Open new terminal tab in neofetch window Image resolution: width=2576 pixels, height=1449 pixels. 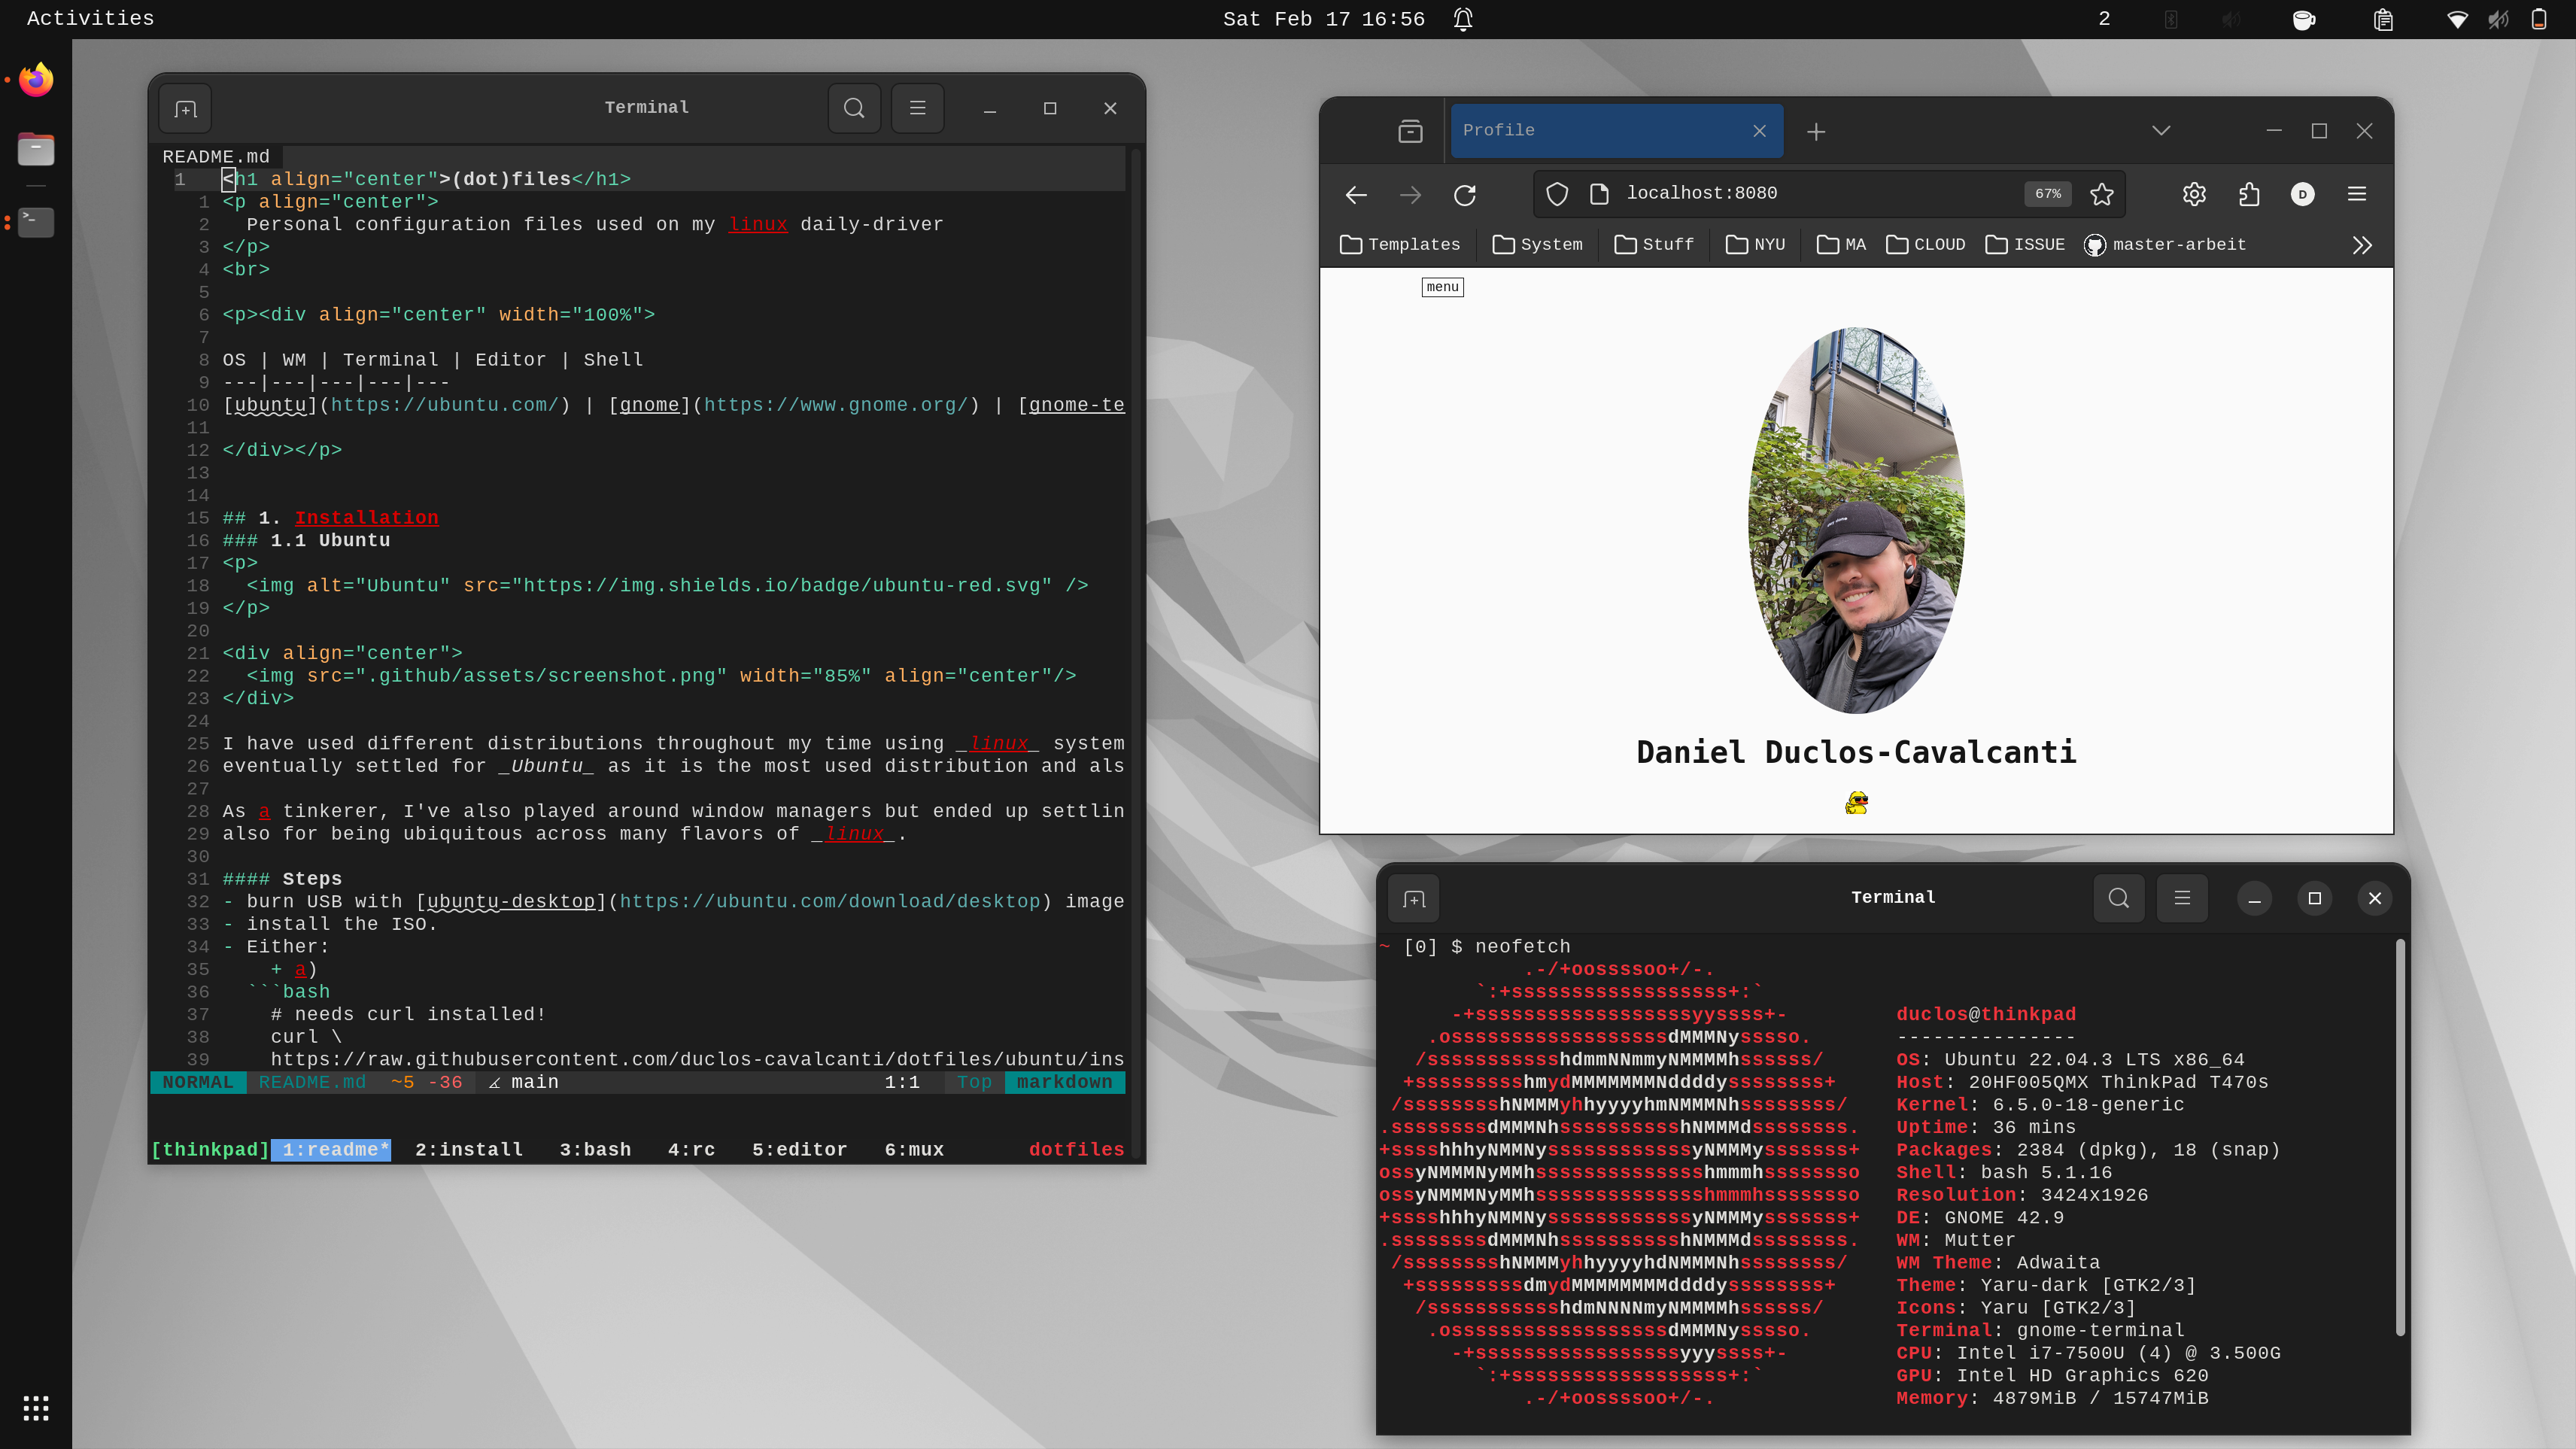(x=1414, y=898)
